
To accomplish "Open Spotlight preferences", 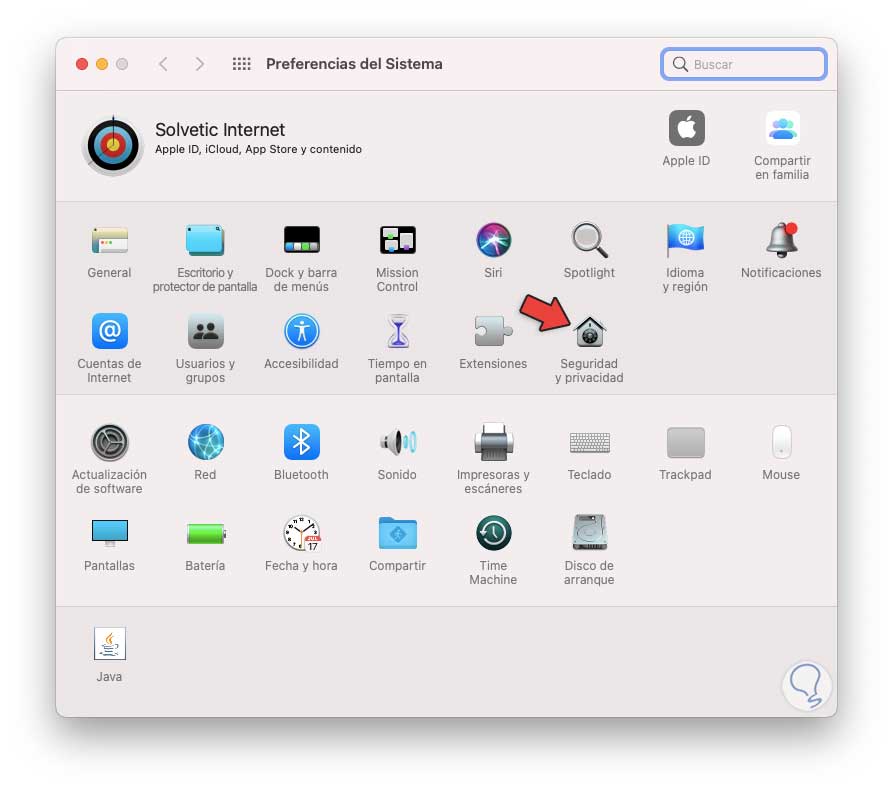I will click(589, 240).
